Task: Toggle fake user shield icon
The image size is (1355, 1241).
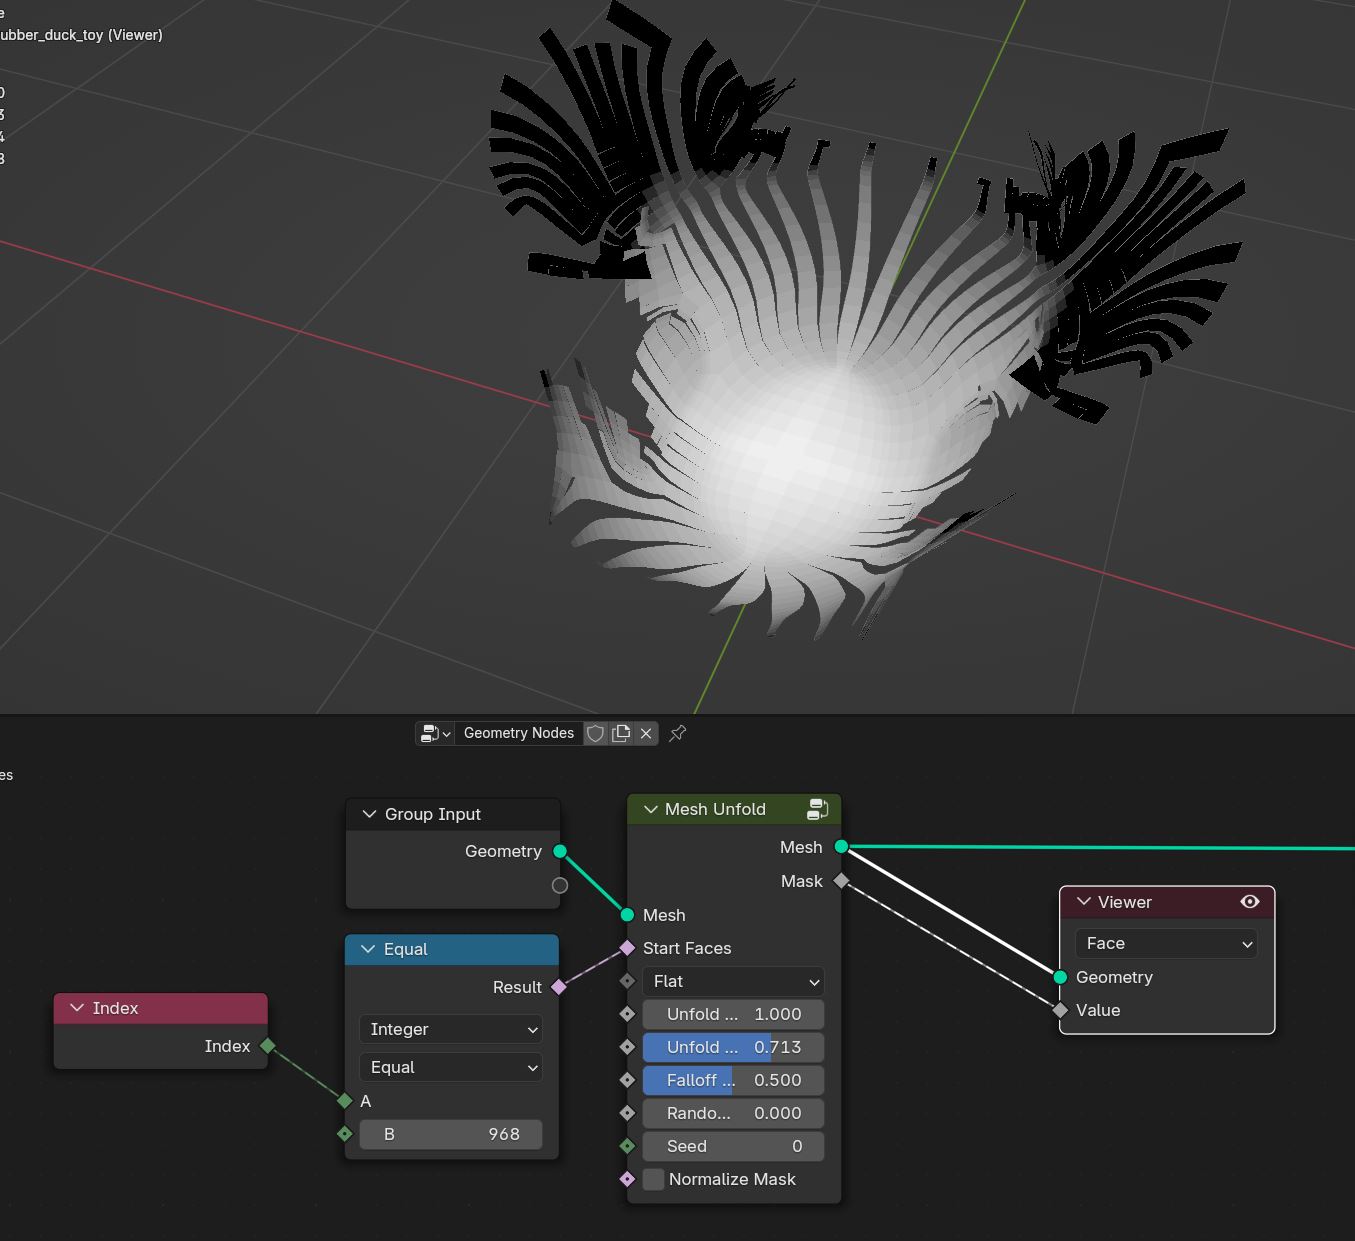Action: click(595, 733)
